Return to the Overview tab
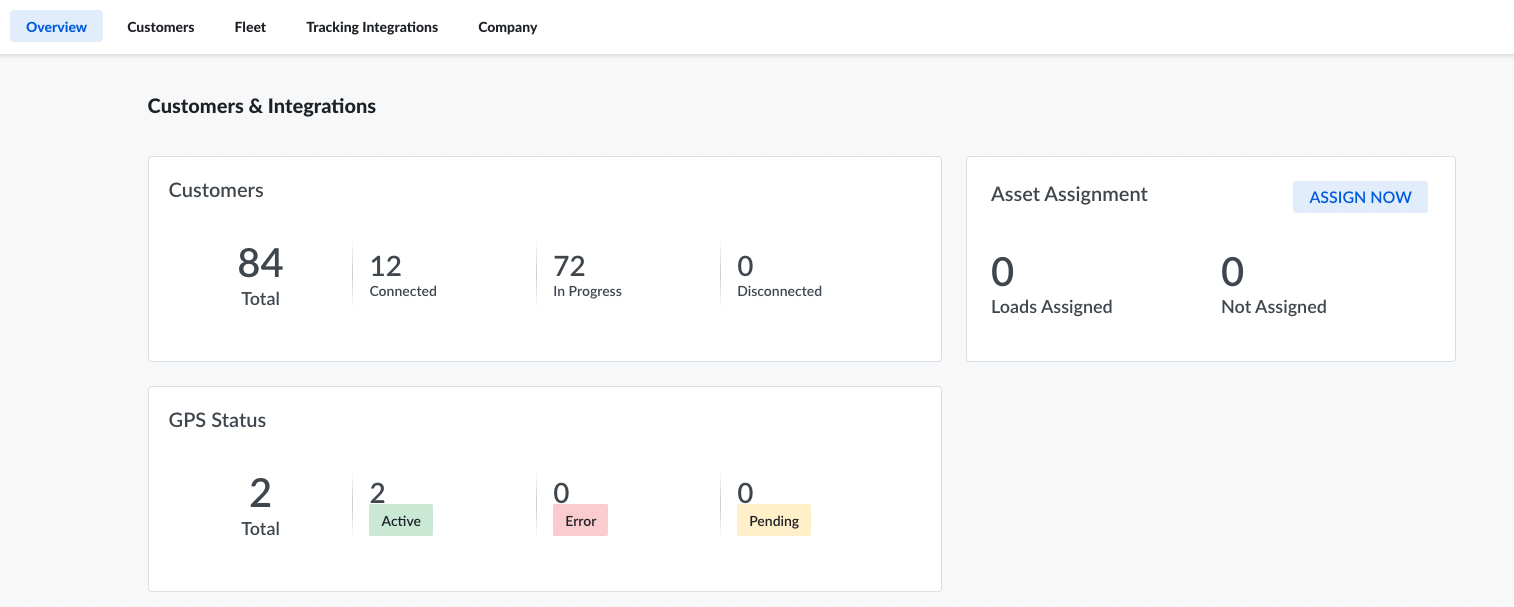 point(56,26)
